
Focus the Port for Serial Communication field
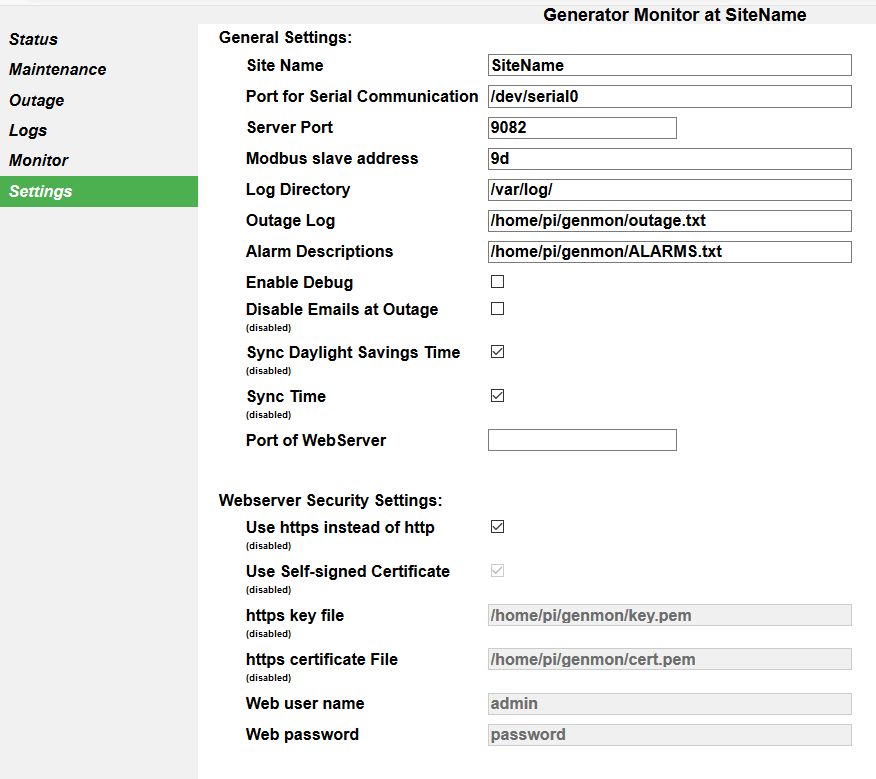pyautogui.click(x=670, y=97)
